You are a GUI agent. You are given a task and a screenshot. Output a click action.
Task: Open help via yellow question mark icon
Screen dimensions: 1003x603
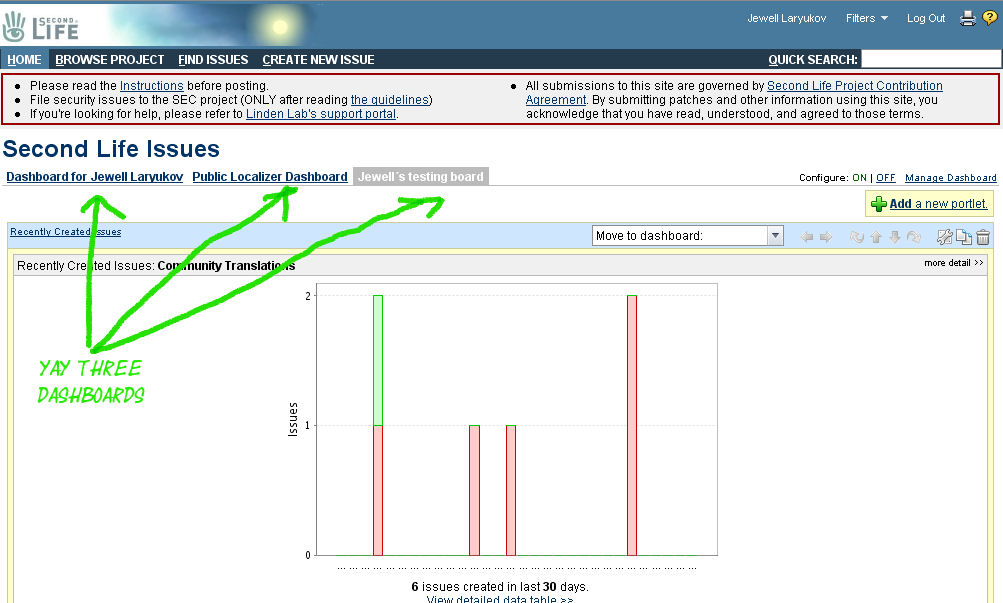coord(989,18)
